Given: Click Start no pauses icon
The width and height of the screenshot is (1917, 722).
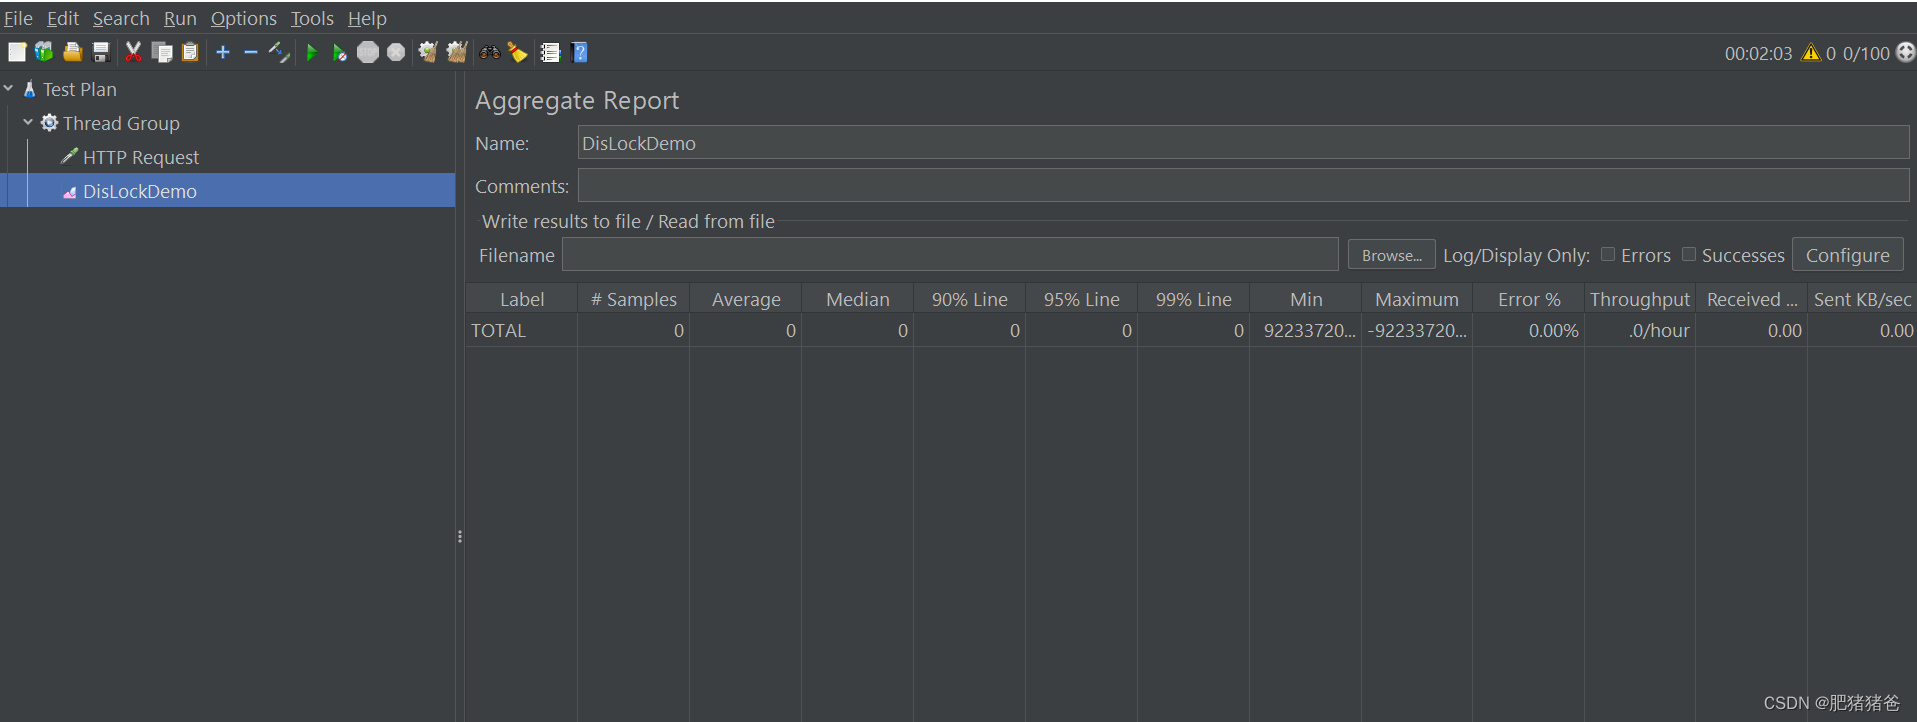Looking at the screenshot, I should pyautogui.click(x=339, y=52).
